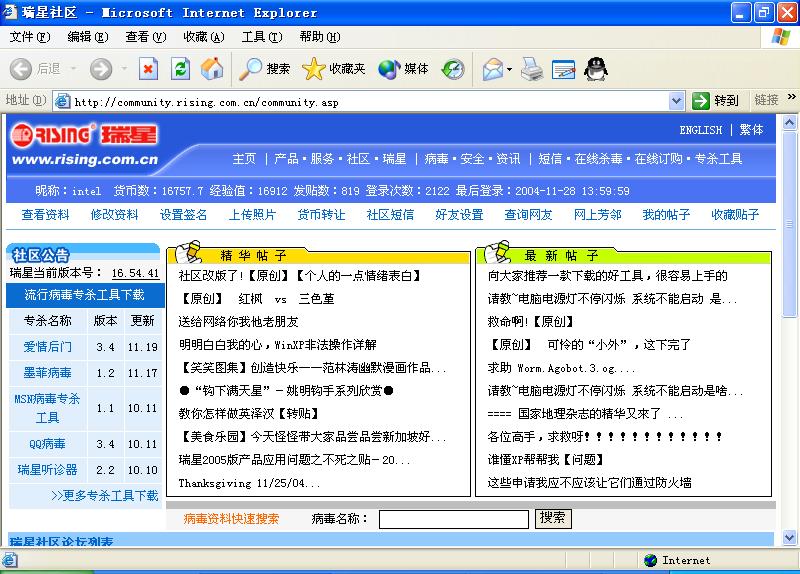This screenshot has height=574, width=800.
Task: Open the Media globe toolbar button
Action: pyautogui.click(x=403, y=68)
